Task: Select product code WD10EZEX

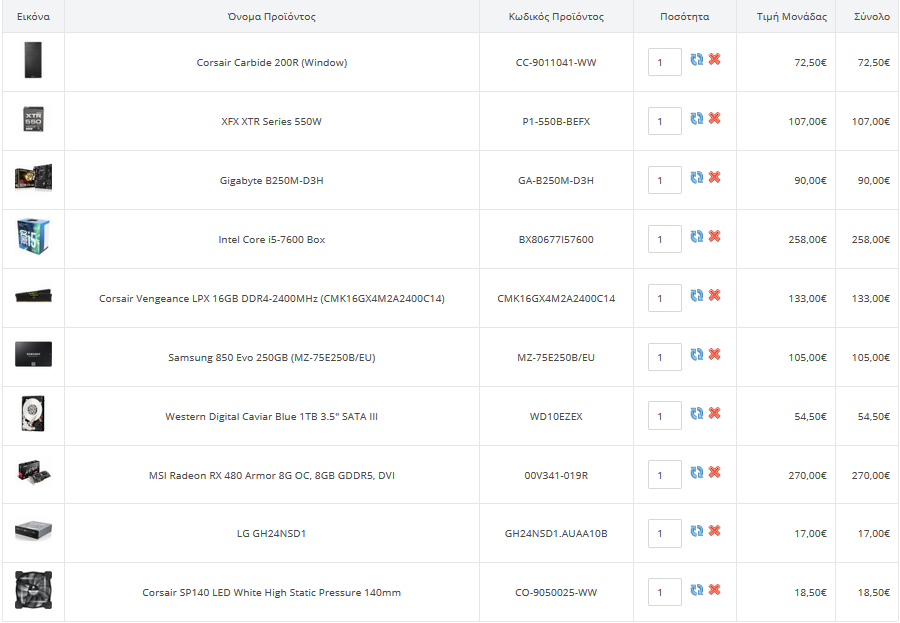Action: [556, 416]
